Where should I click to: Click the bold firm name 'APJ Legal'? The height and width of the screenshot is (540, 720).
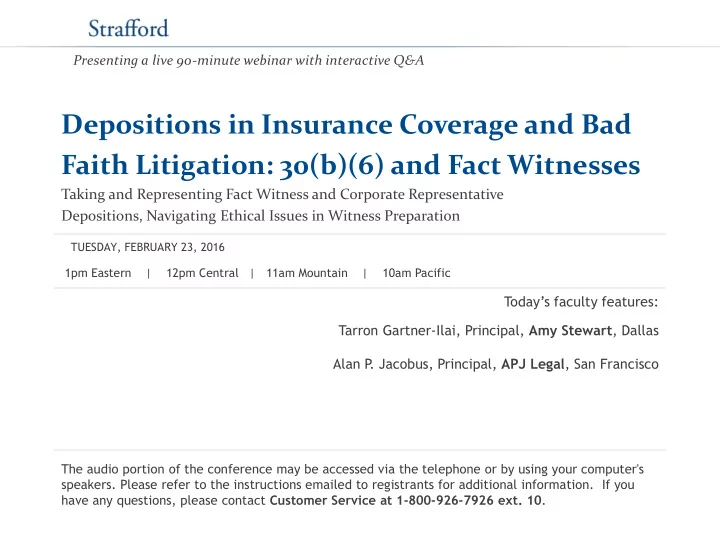(x=532, y=365)
